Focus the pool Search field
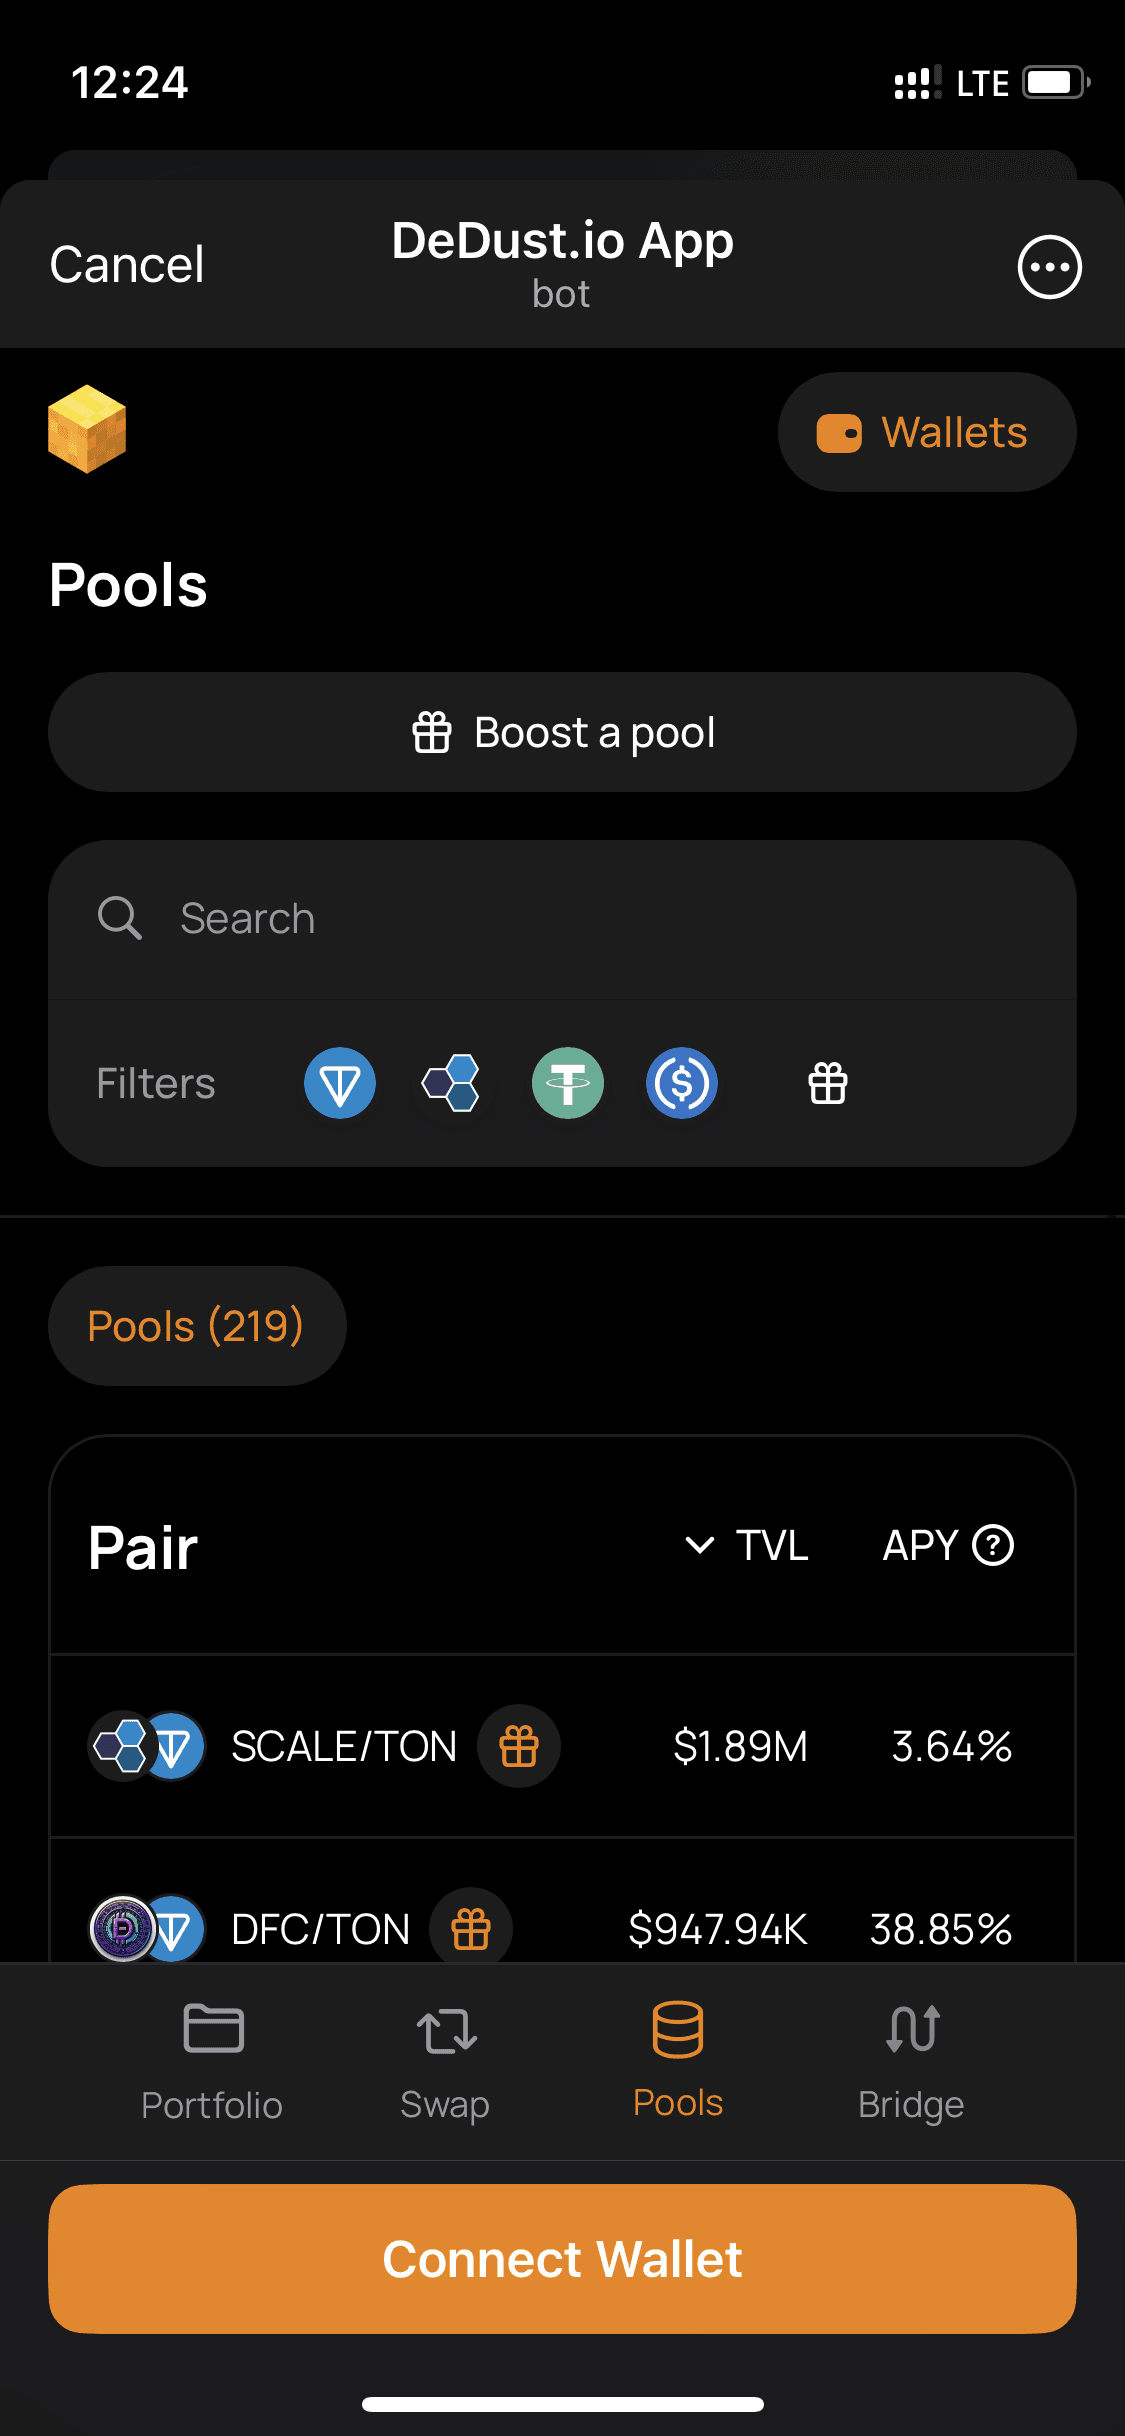This screenshot has width=1125, height=2436. [x=562, y=918]
